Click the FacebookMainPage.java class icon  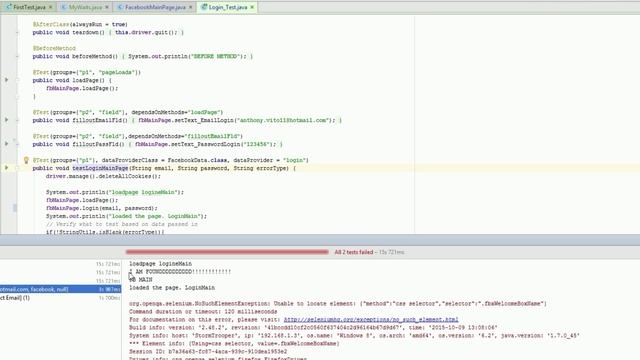pos(120,7)
